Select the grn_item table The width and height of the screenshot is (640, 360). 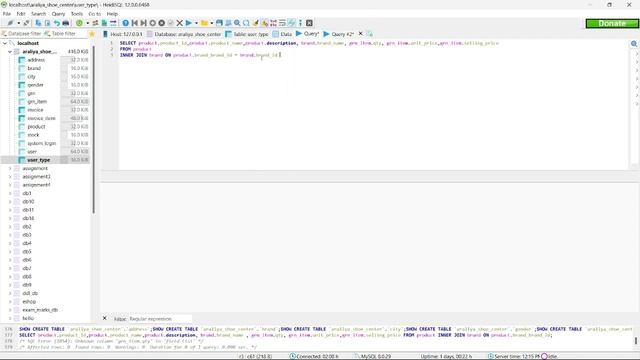[37, 102]
